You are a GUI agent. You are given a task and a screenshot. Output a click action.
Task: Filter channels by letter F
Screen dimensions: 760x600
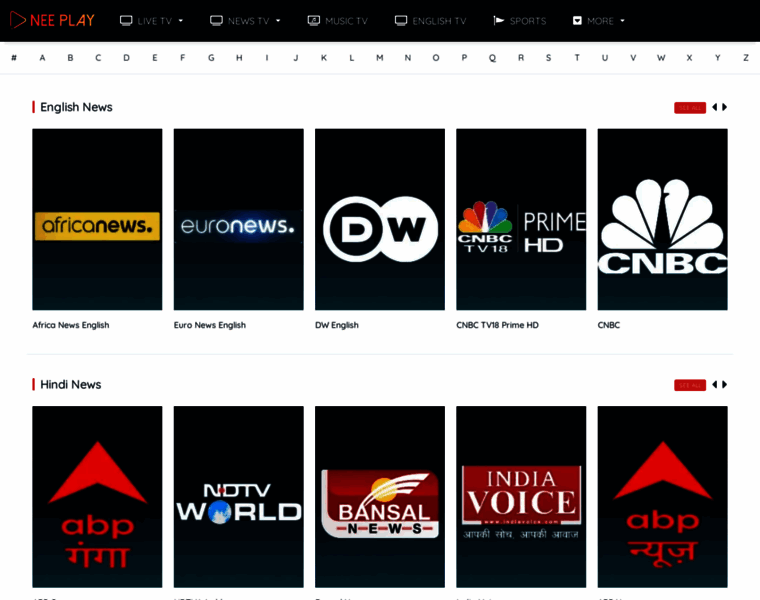[x=183, y=58]
